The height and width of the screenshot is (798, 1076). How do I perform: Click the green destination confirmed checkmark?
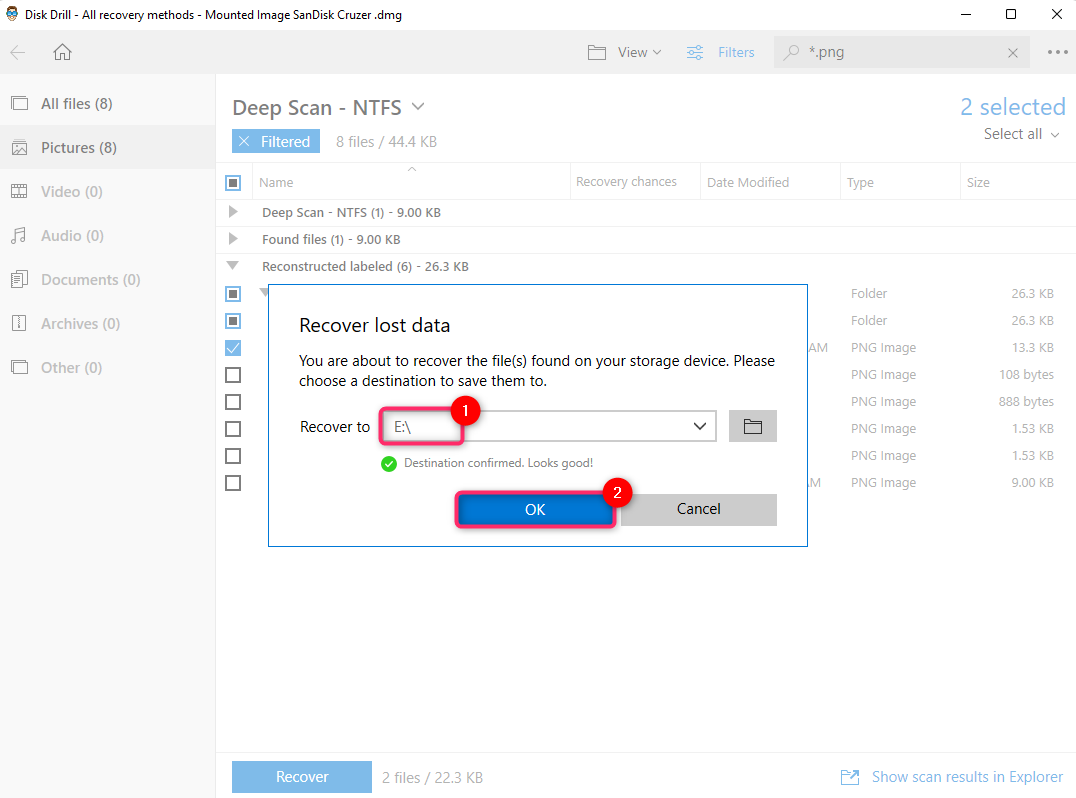[x=389, y=464]
